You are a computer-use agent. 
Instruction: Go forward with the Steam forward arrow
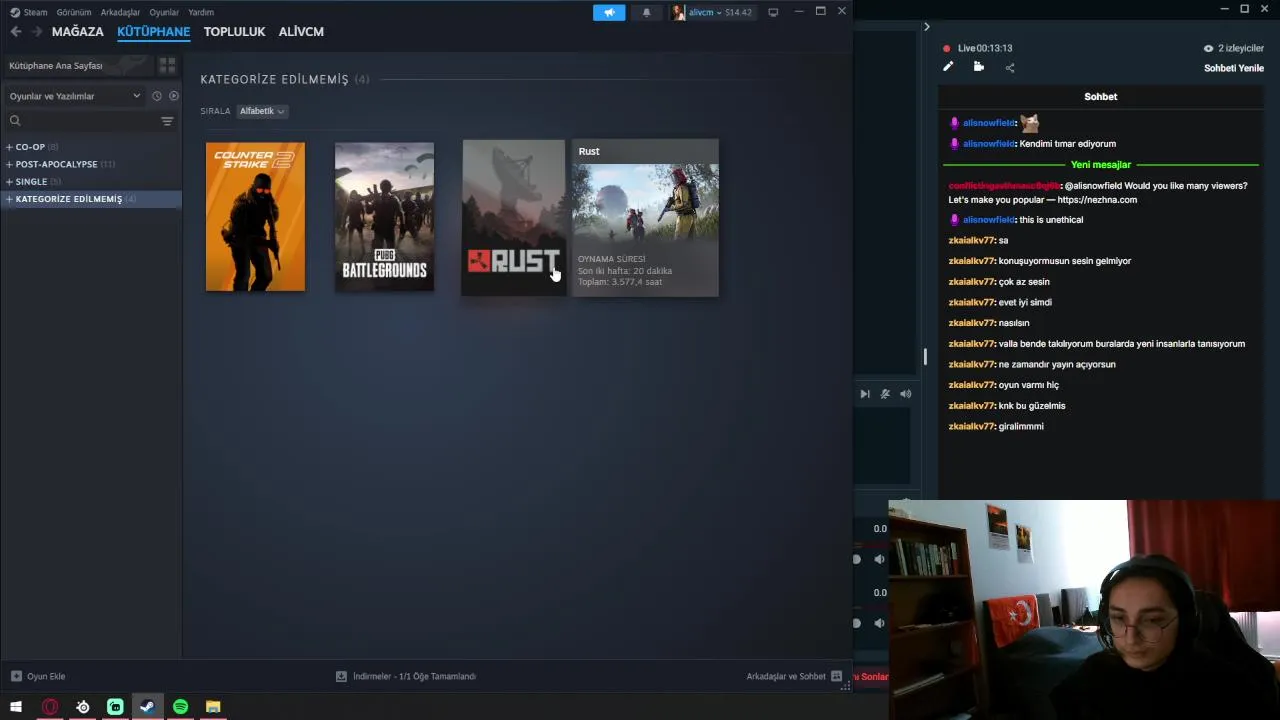coord(37,32)
